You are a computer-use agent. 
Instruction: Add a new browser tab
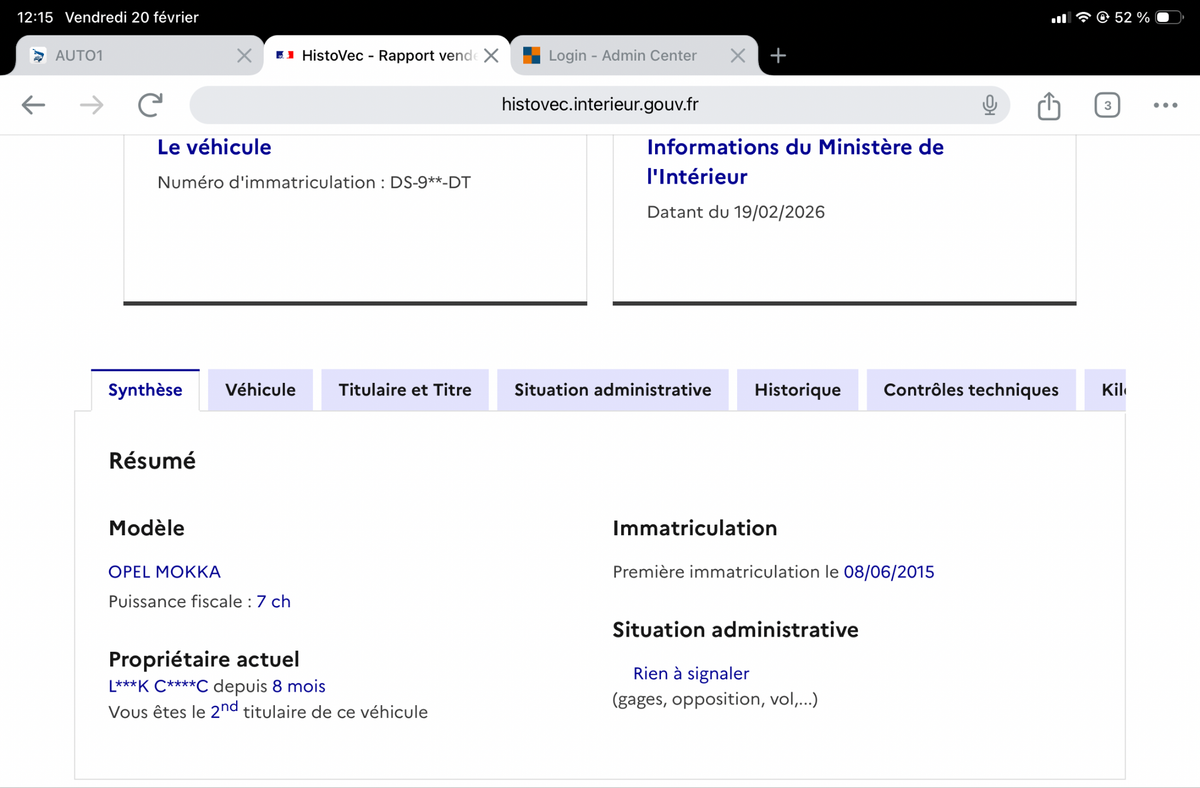778,56
